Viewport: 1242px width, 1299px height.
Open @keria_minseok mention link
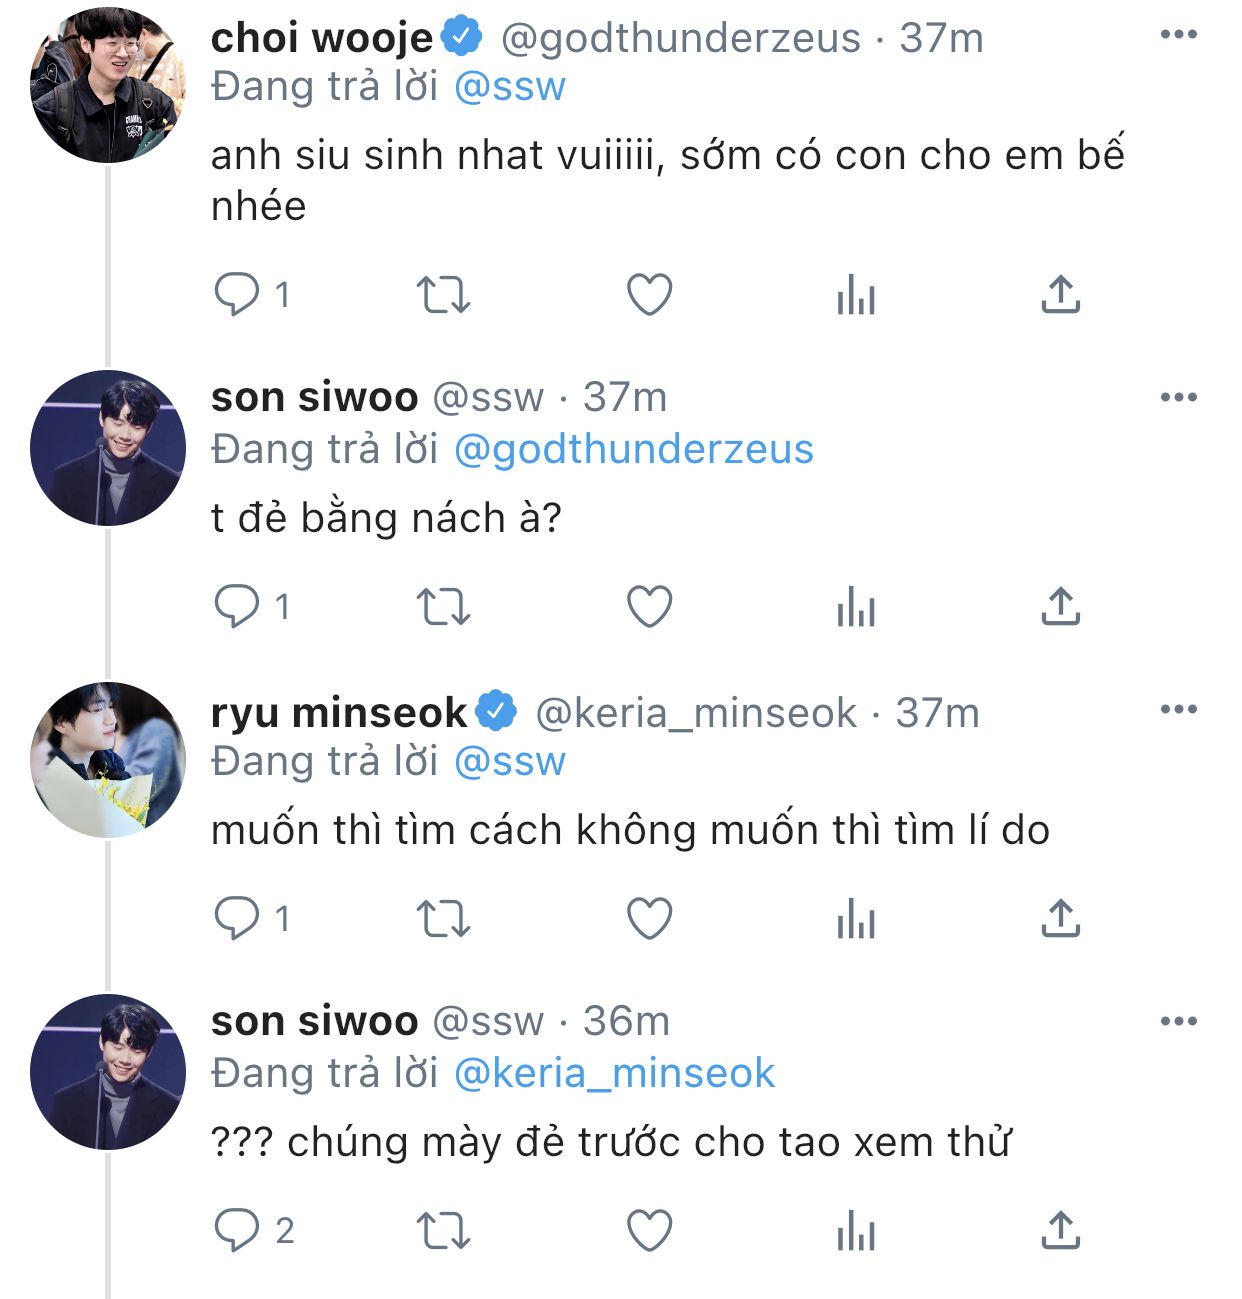(614, 1073)
